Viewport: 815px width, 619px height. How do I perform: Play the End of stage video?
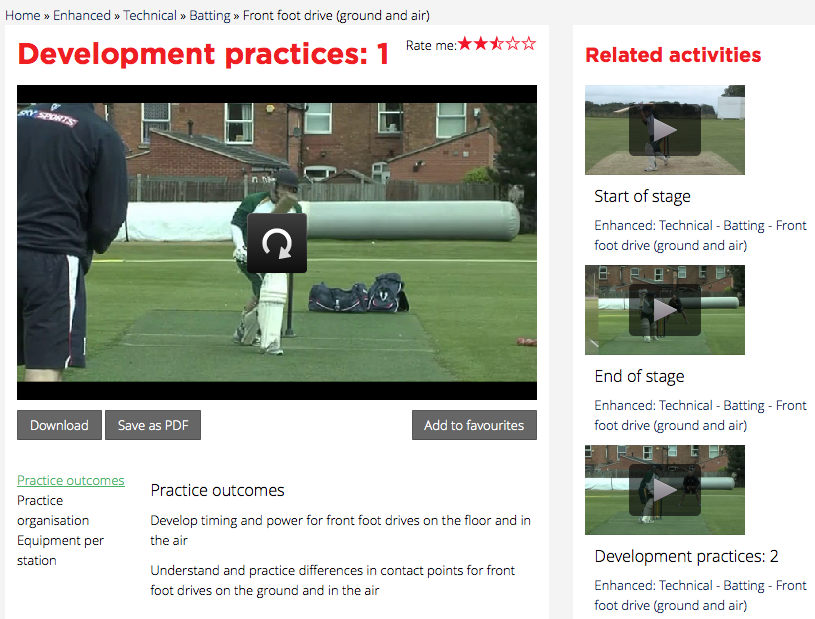tap(665, 310)
